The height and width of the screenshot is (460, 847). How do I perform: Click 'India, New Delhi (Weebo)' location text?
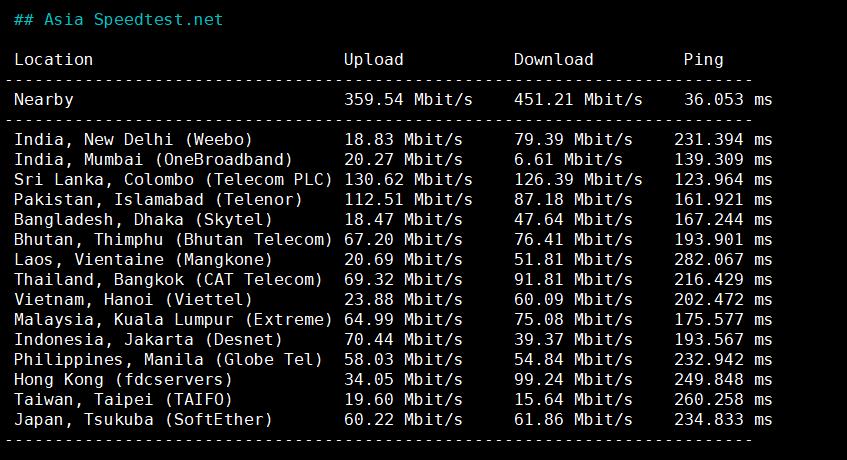tap(133, 139)
